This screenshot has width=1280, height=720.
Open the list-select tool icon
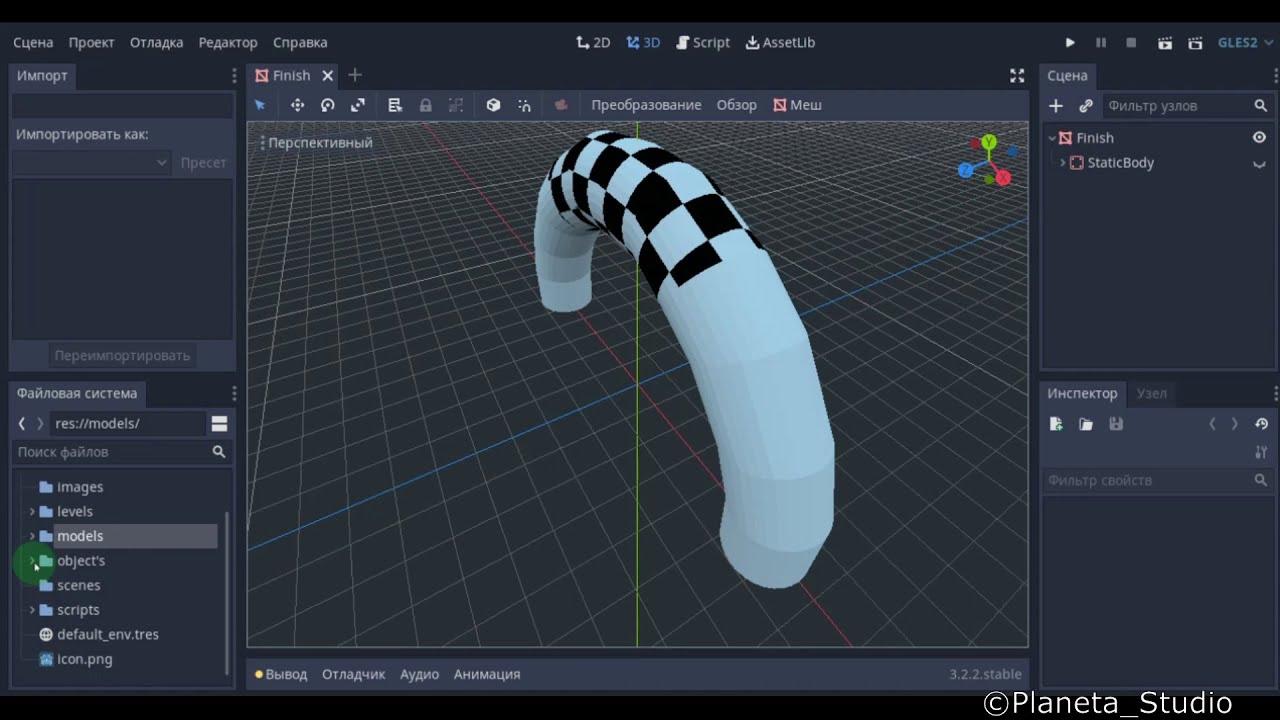click(395, 105)
